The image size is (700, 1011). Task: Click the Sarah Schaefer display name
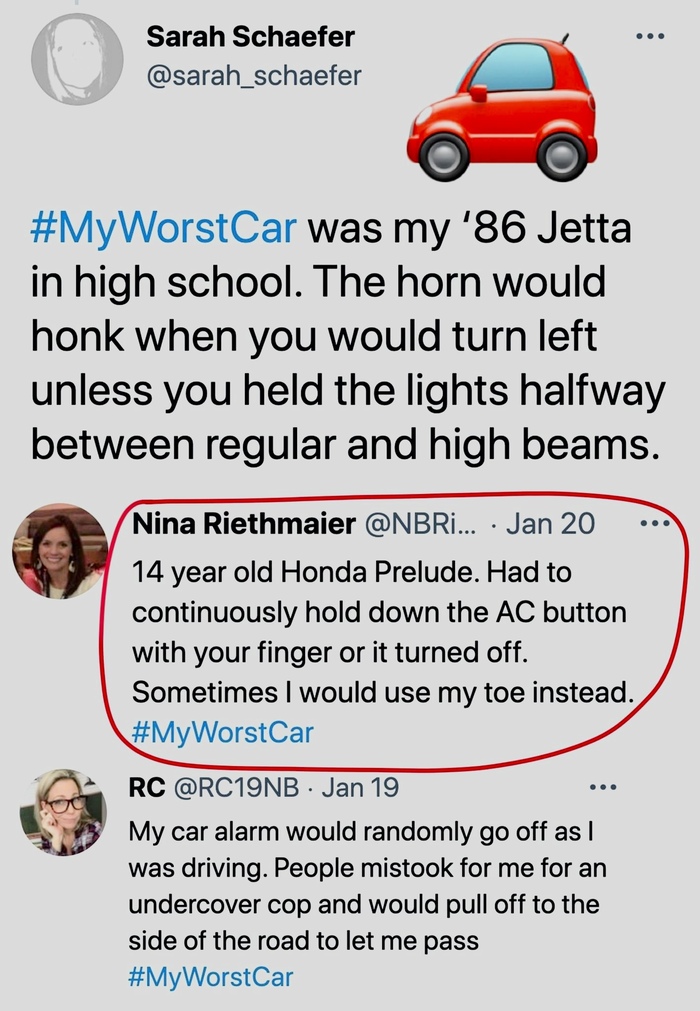coord(250,37)
